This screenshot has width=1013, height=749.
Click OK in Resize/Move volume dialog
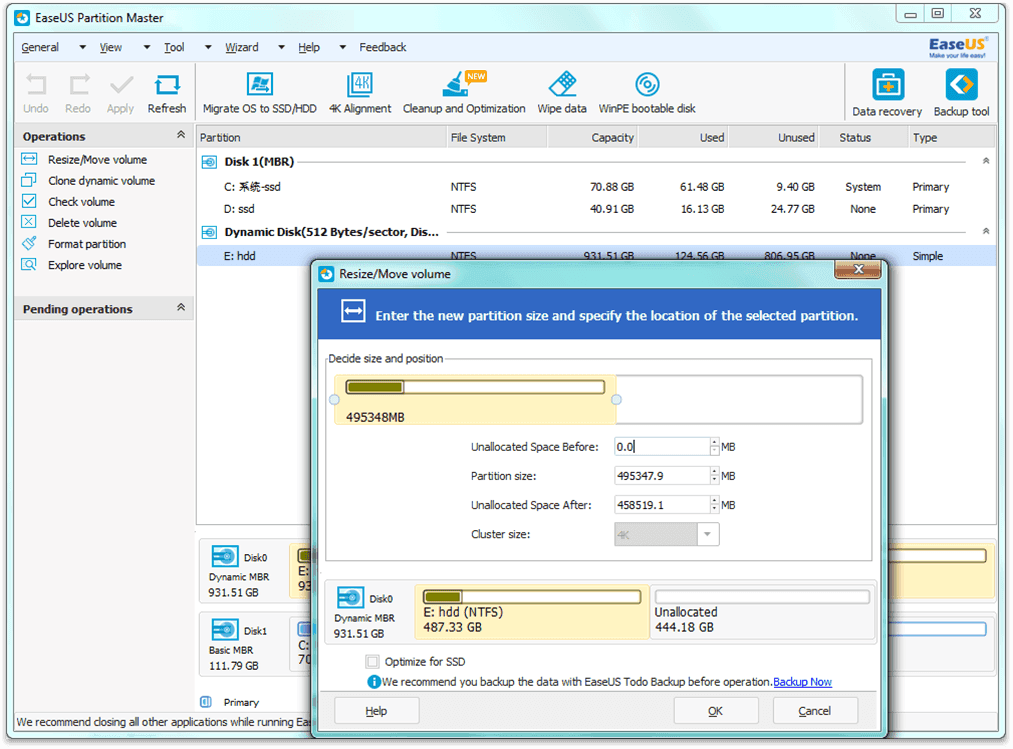(716, 711)
